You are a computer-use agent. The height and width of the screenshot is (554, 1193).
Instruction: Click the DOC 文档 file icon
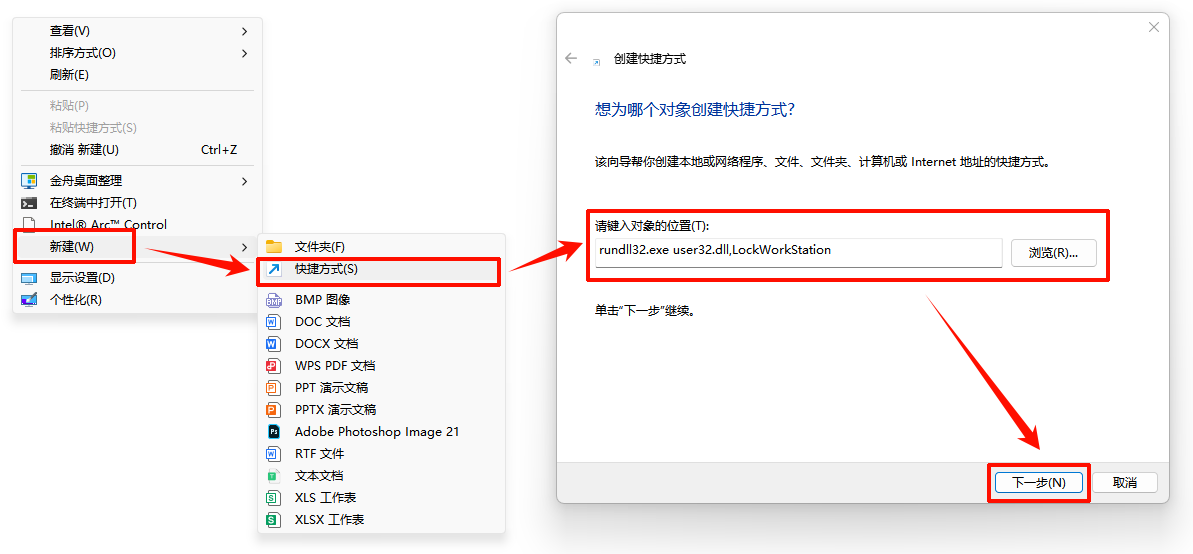click(x=272, y=322)
